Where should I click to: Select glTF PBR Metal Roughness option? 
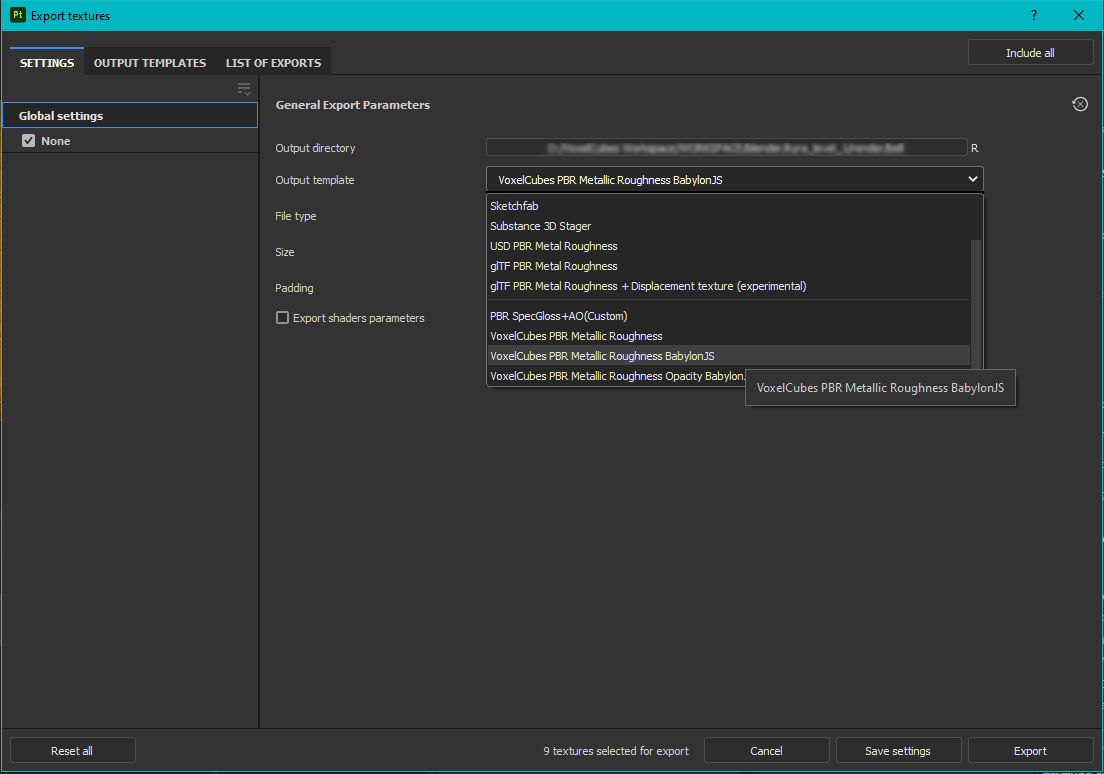[x=554, y=265]
